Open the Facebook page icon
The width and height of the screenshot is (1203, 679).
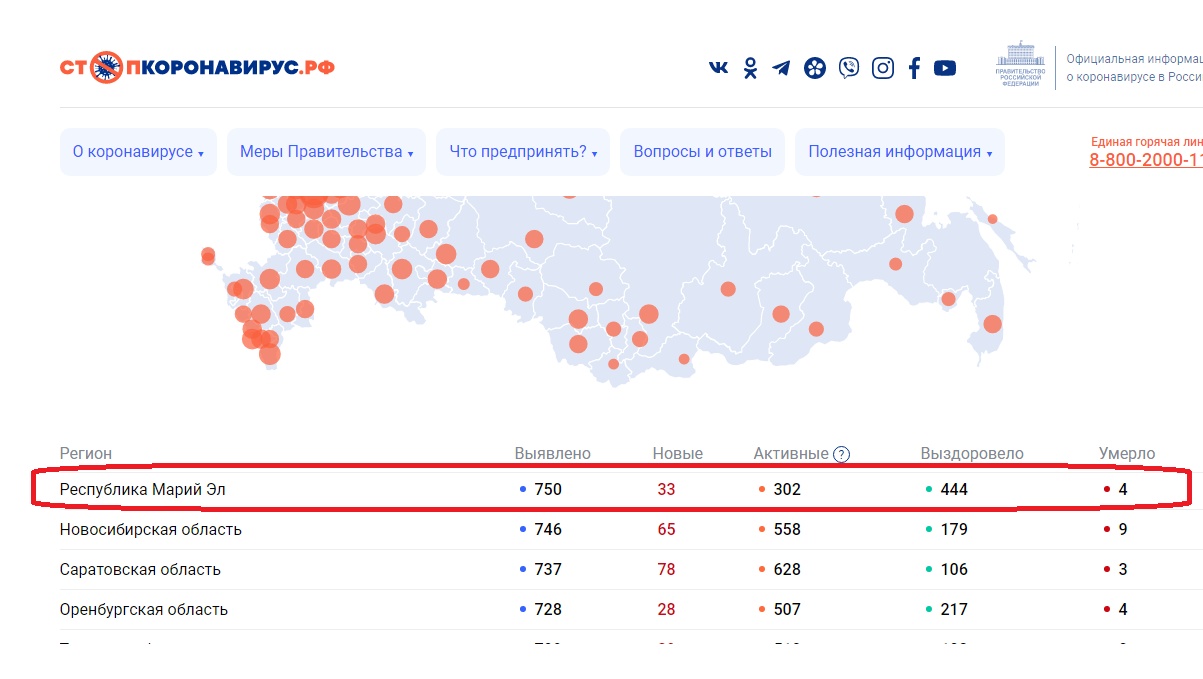point(914,68)
